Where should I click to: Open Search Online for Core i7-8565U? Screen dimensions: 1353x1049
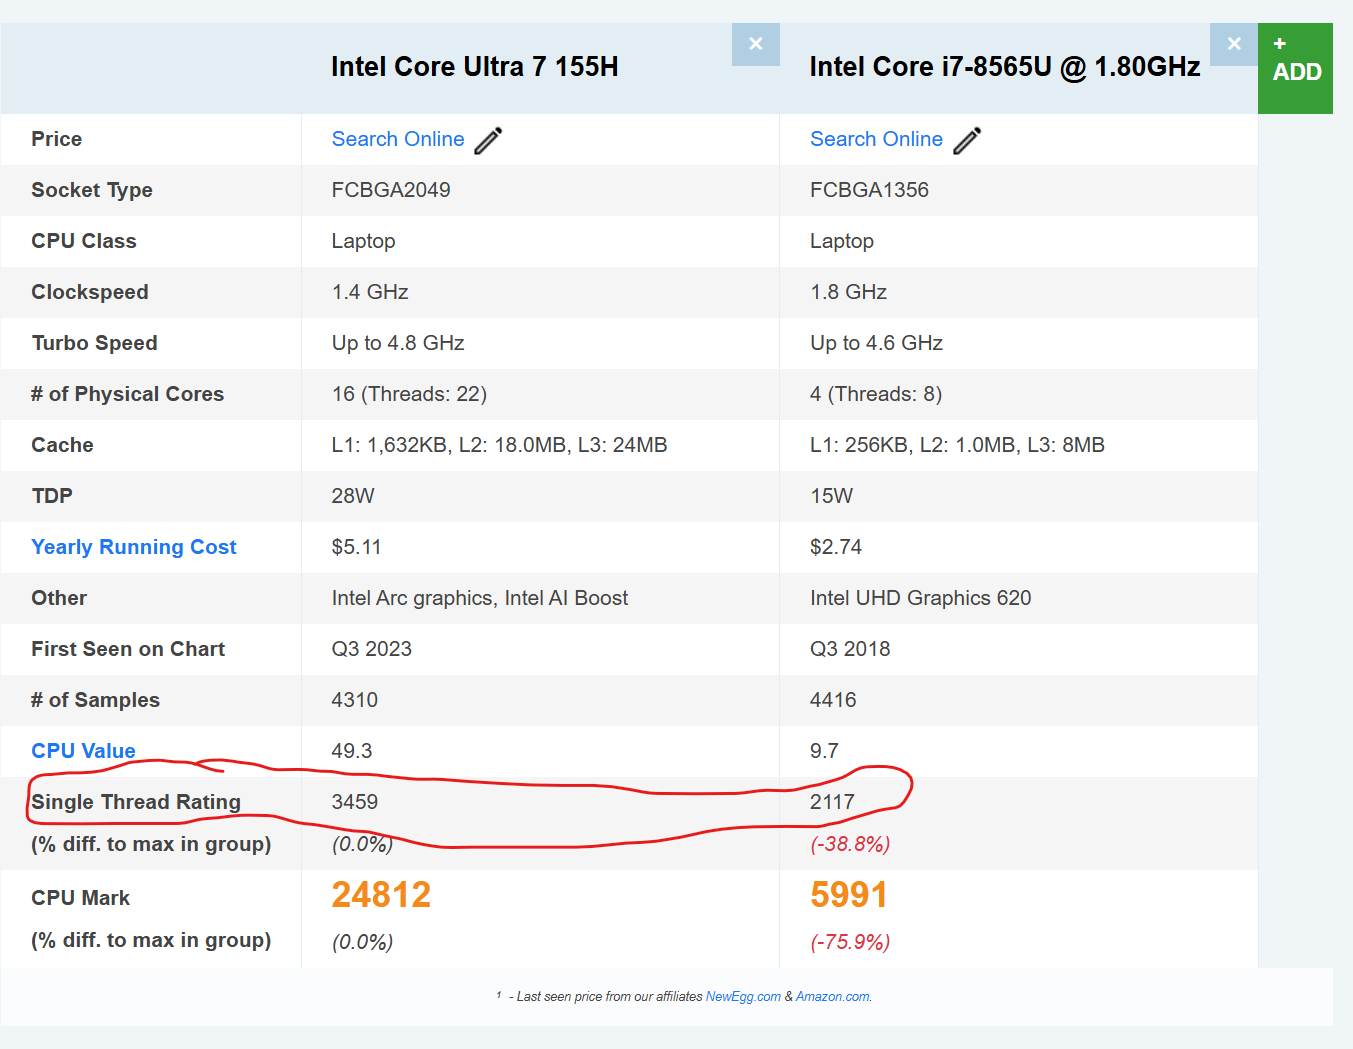coord(876,139)
